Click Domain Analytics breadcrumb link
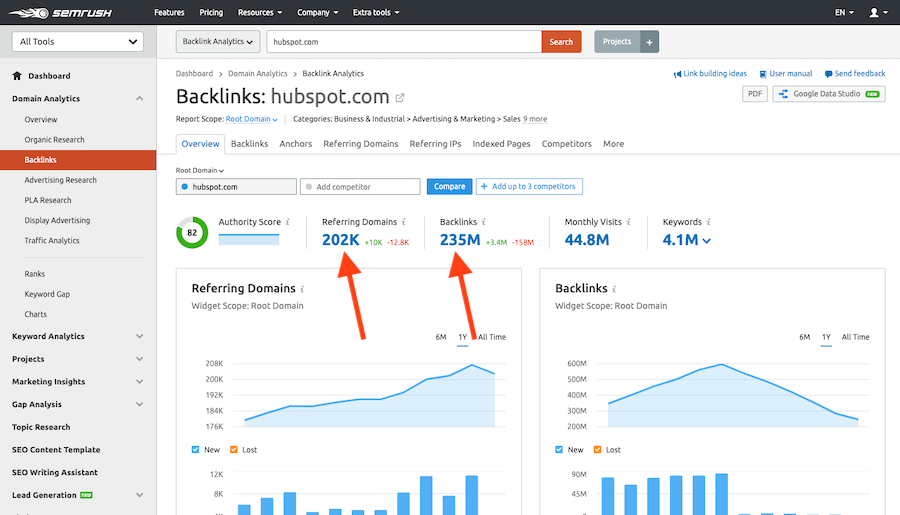 (x=258, y=74)
